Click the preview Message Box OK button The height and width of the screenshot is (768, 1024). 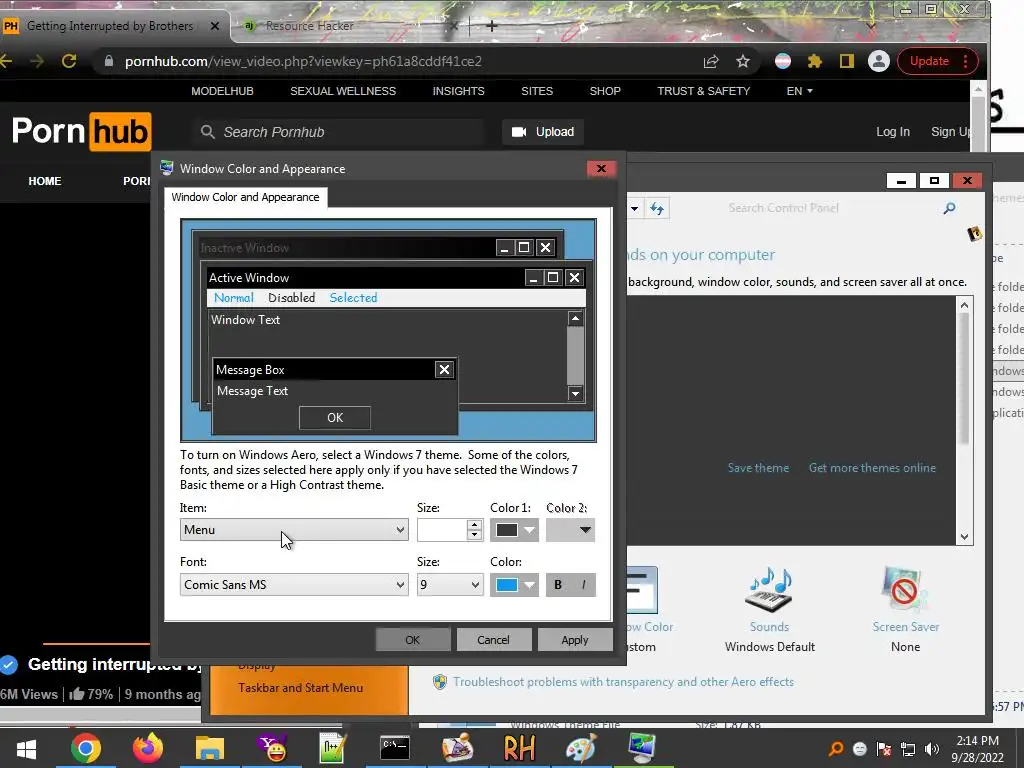(335, 418)
